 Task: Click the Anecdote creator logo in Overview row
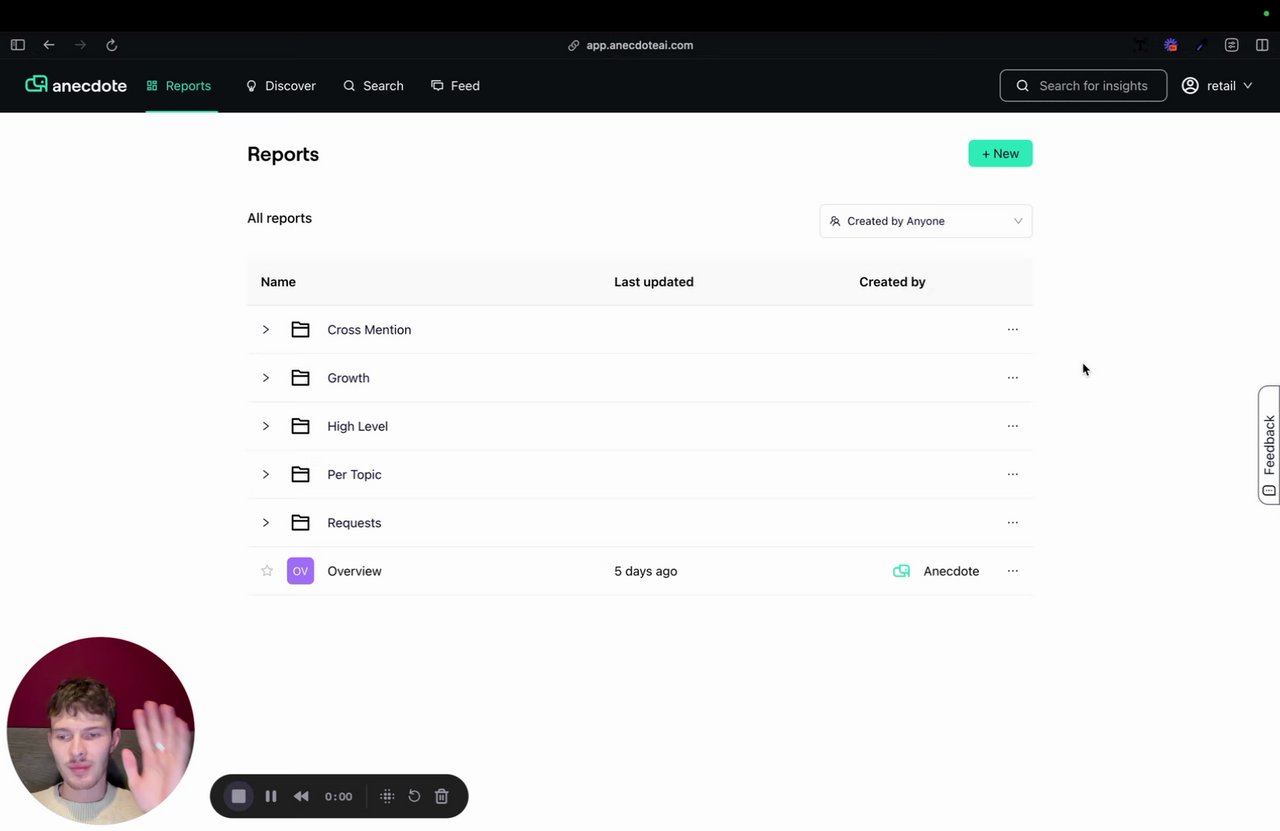[x=901, y=571]
